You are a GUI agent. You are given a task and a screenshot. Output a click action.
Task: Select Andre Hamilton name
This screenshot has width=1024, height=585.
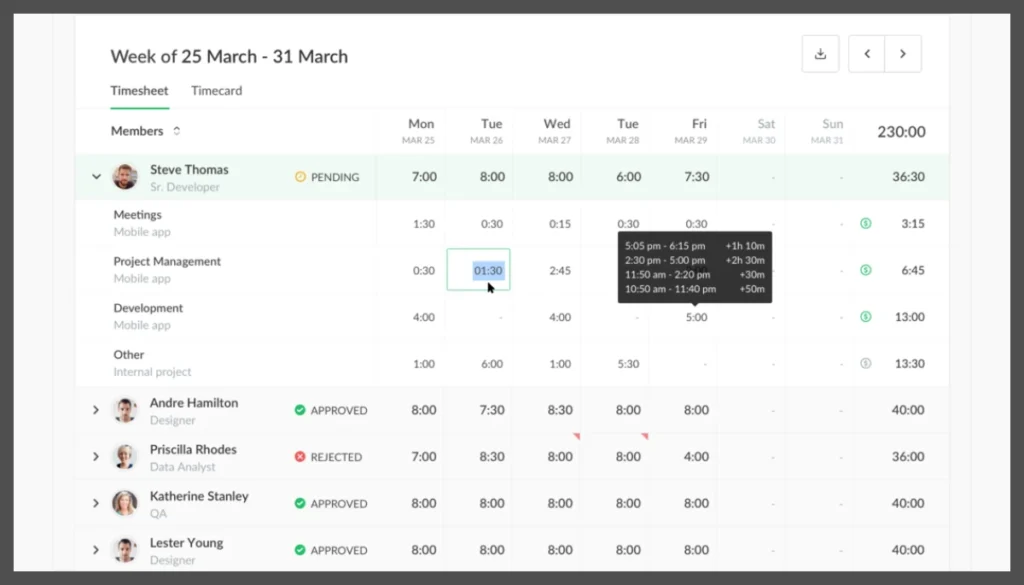(194, 403)
